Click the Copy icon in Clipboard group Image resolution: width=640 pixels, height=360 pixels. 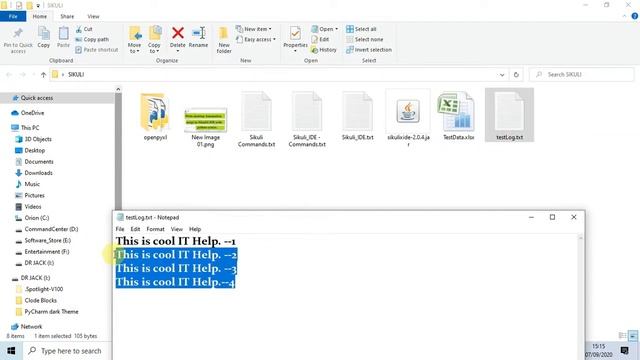tap(44, 33)
